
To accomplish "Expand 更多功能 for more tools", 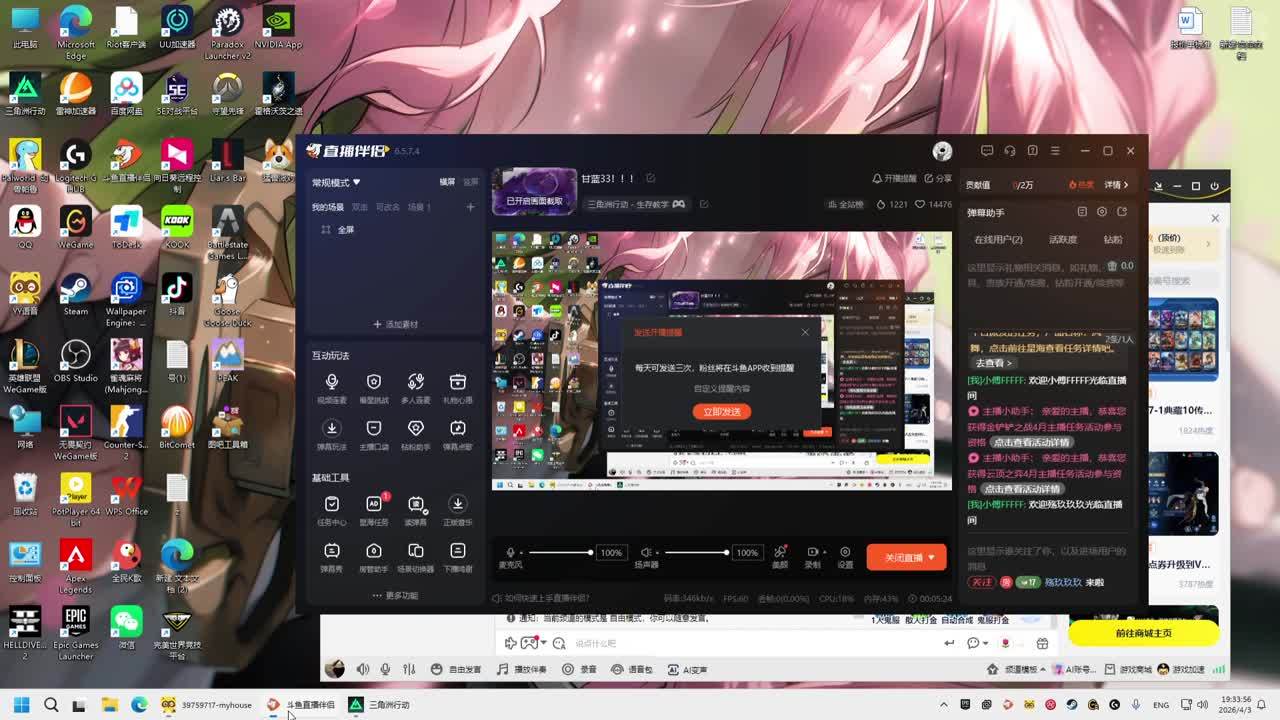I will (x=395, y=595).
